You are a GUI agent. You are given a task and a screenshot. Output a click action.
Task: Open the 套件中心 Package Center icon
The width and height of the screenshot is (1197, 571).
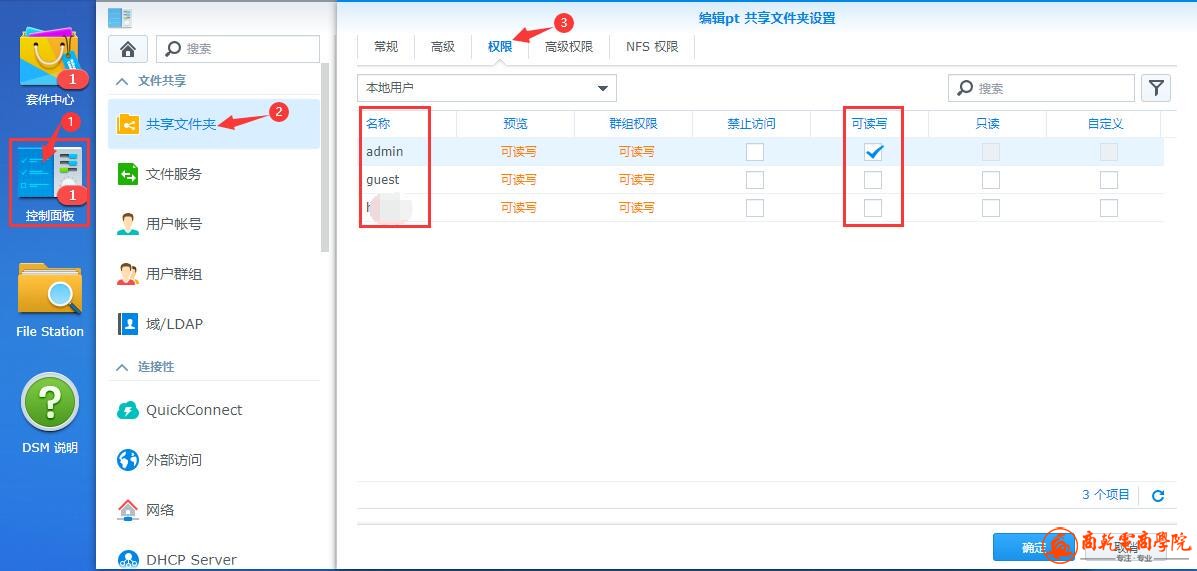[49, 61]
